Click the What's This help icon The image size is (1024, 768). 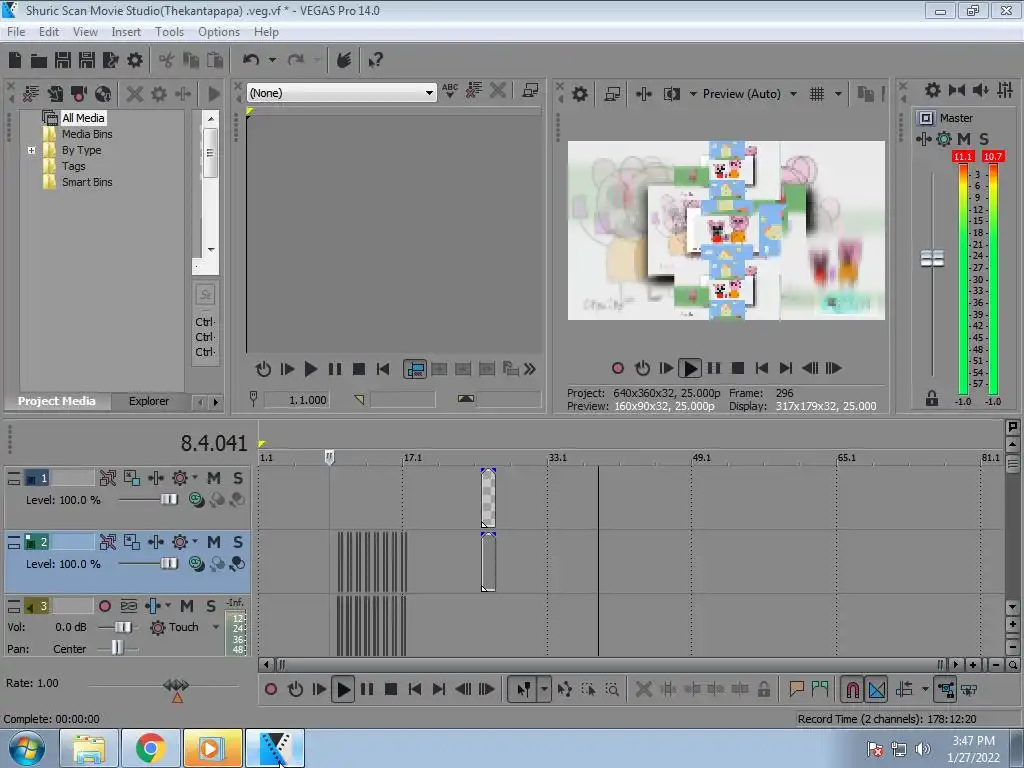point(376,61)
